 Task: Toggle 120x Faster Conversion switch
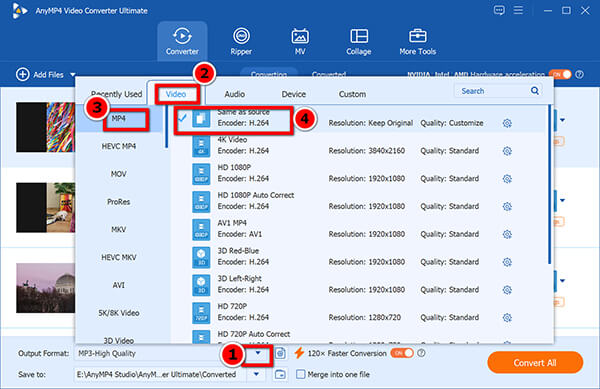402,353
